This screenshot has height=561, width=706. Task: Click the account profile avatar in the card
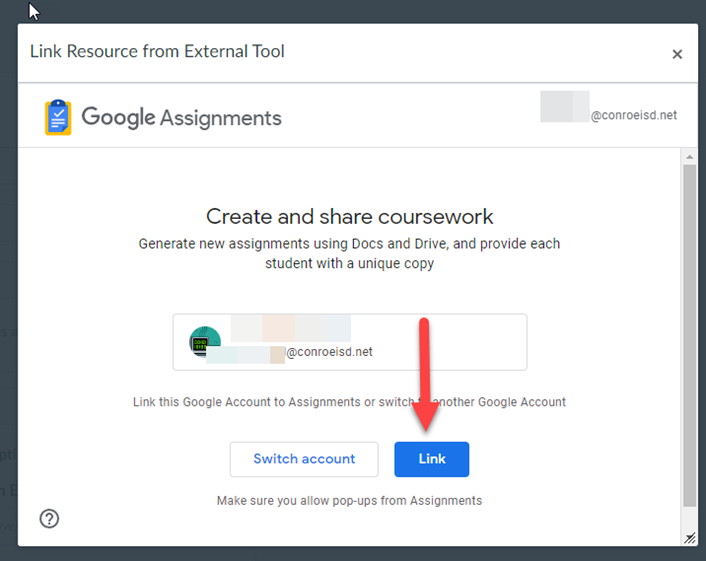205,342
